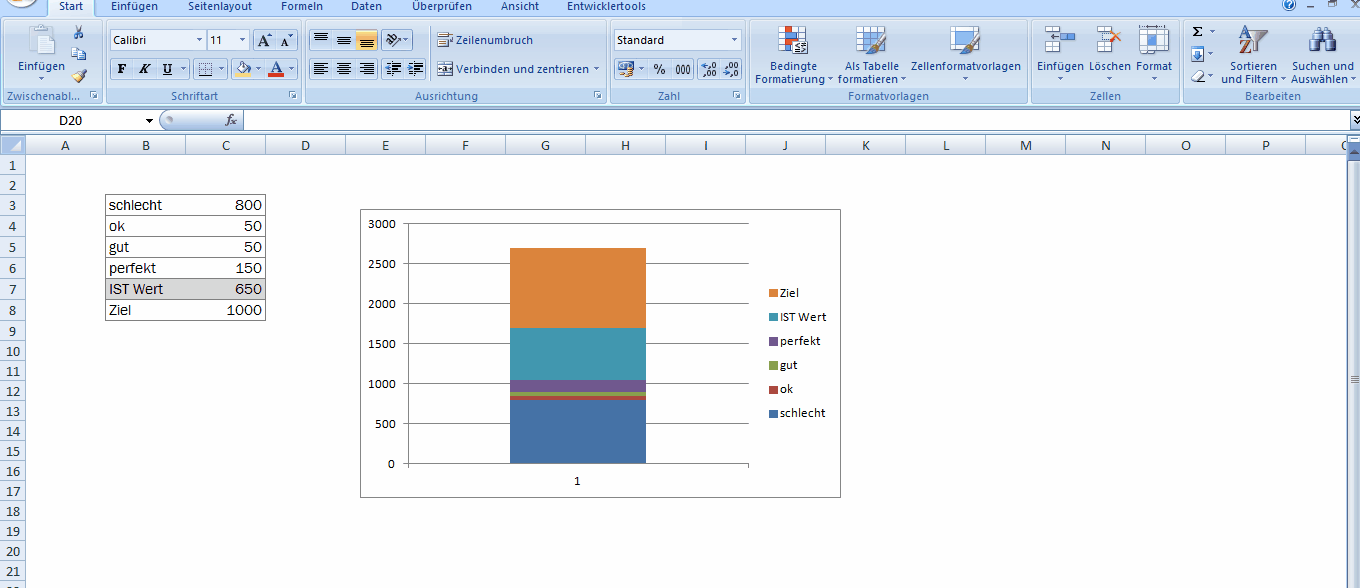Click Suchen und Auswählen button

(x=1322, y=55)
